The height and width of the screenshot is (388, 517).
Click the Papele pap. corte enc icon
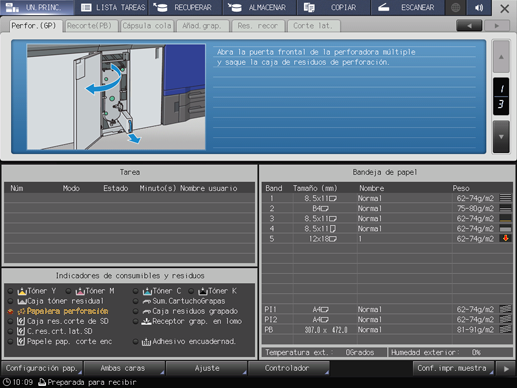(21, 341)
